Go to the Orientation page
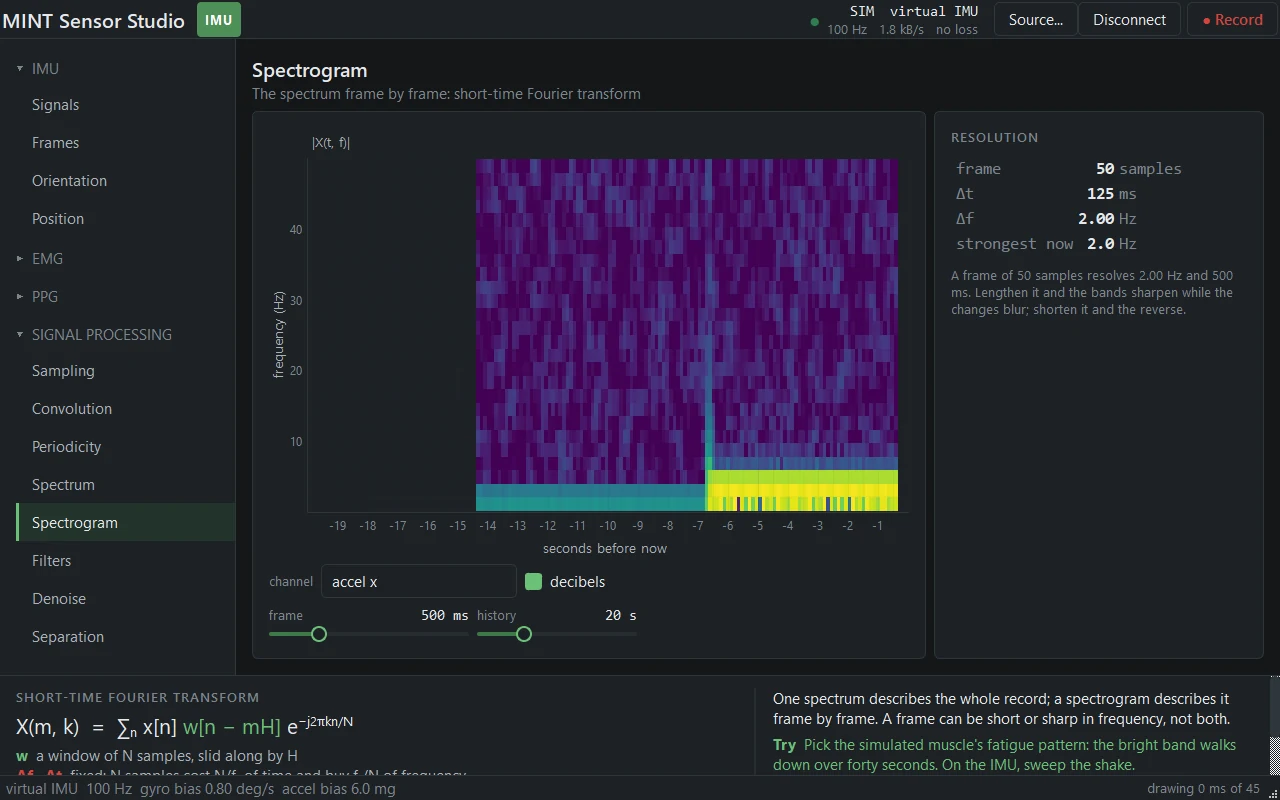 126,181
